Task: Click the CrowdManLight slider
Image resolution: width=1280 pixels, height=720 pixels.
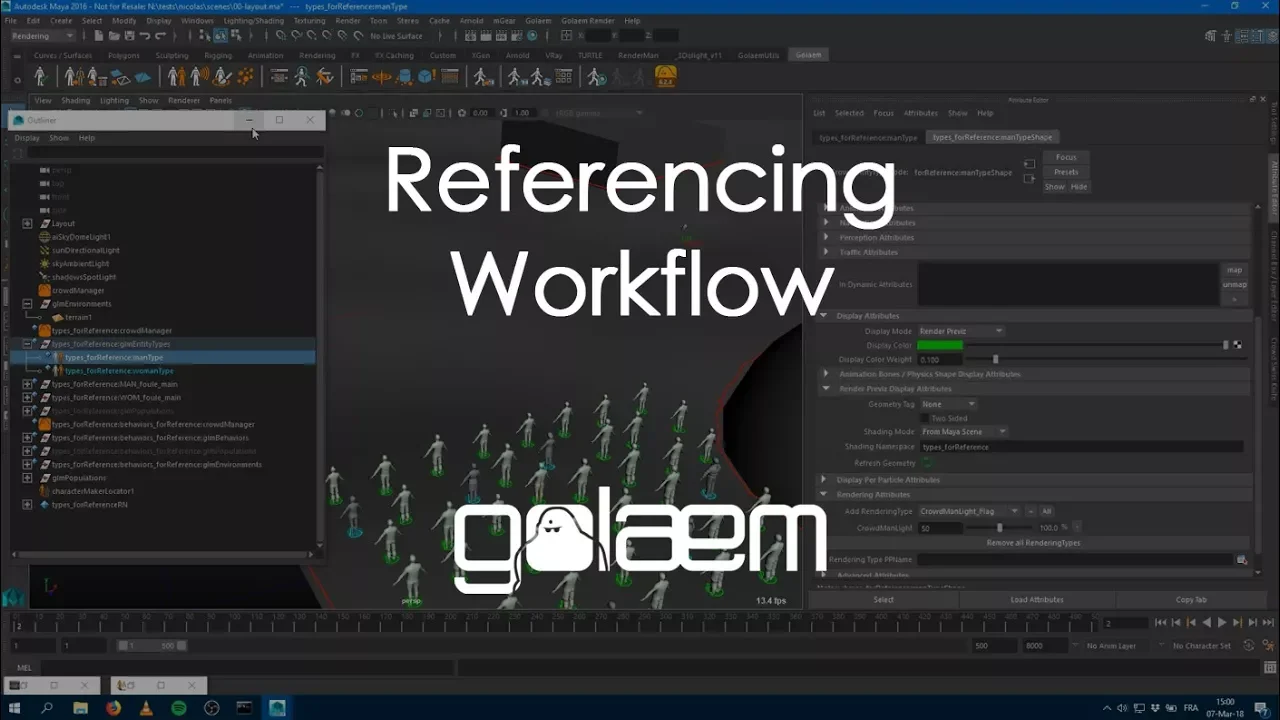Action: [1000, 527]
